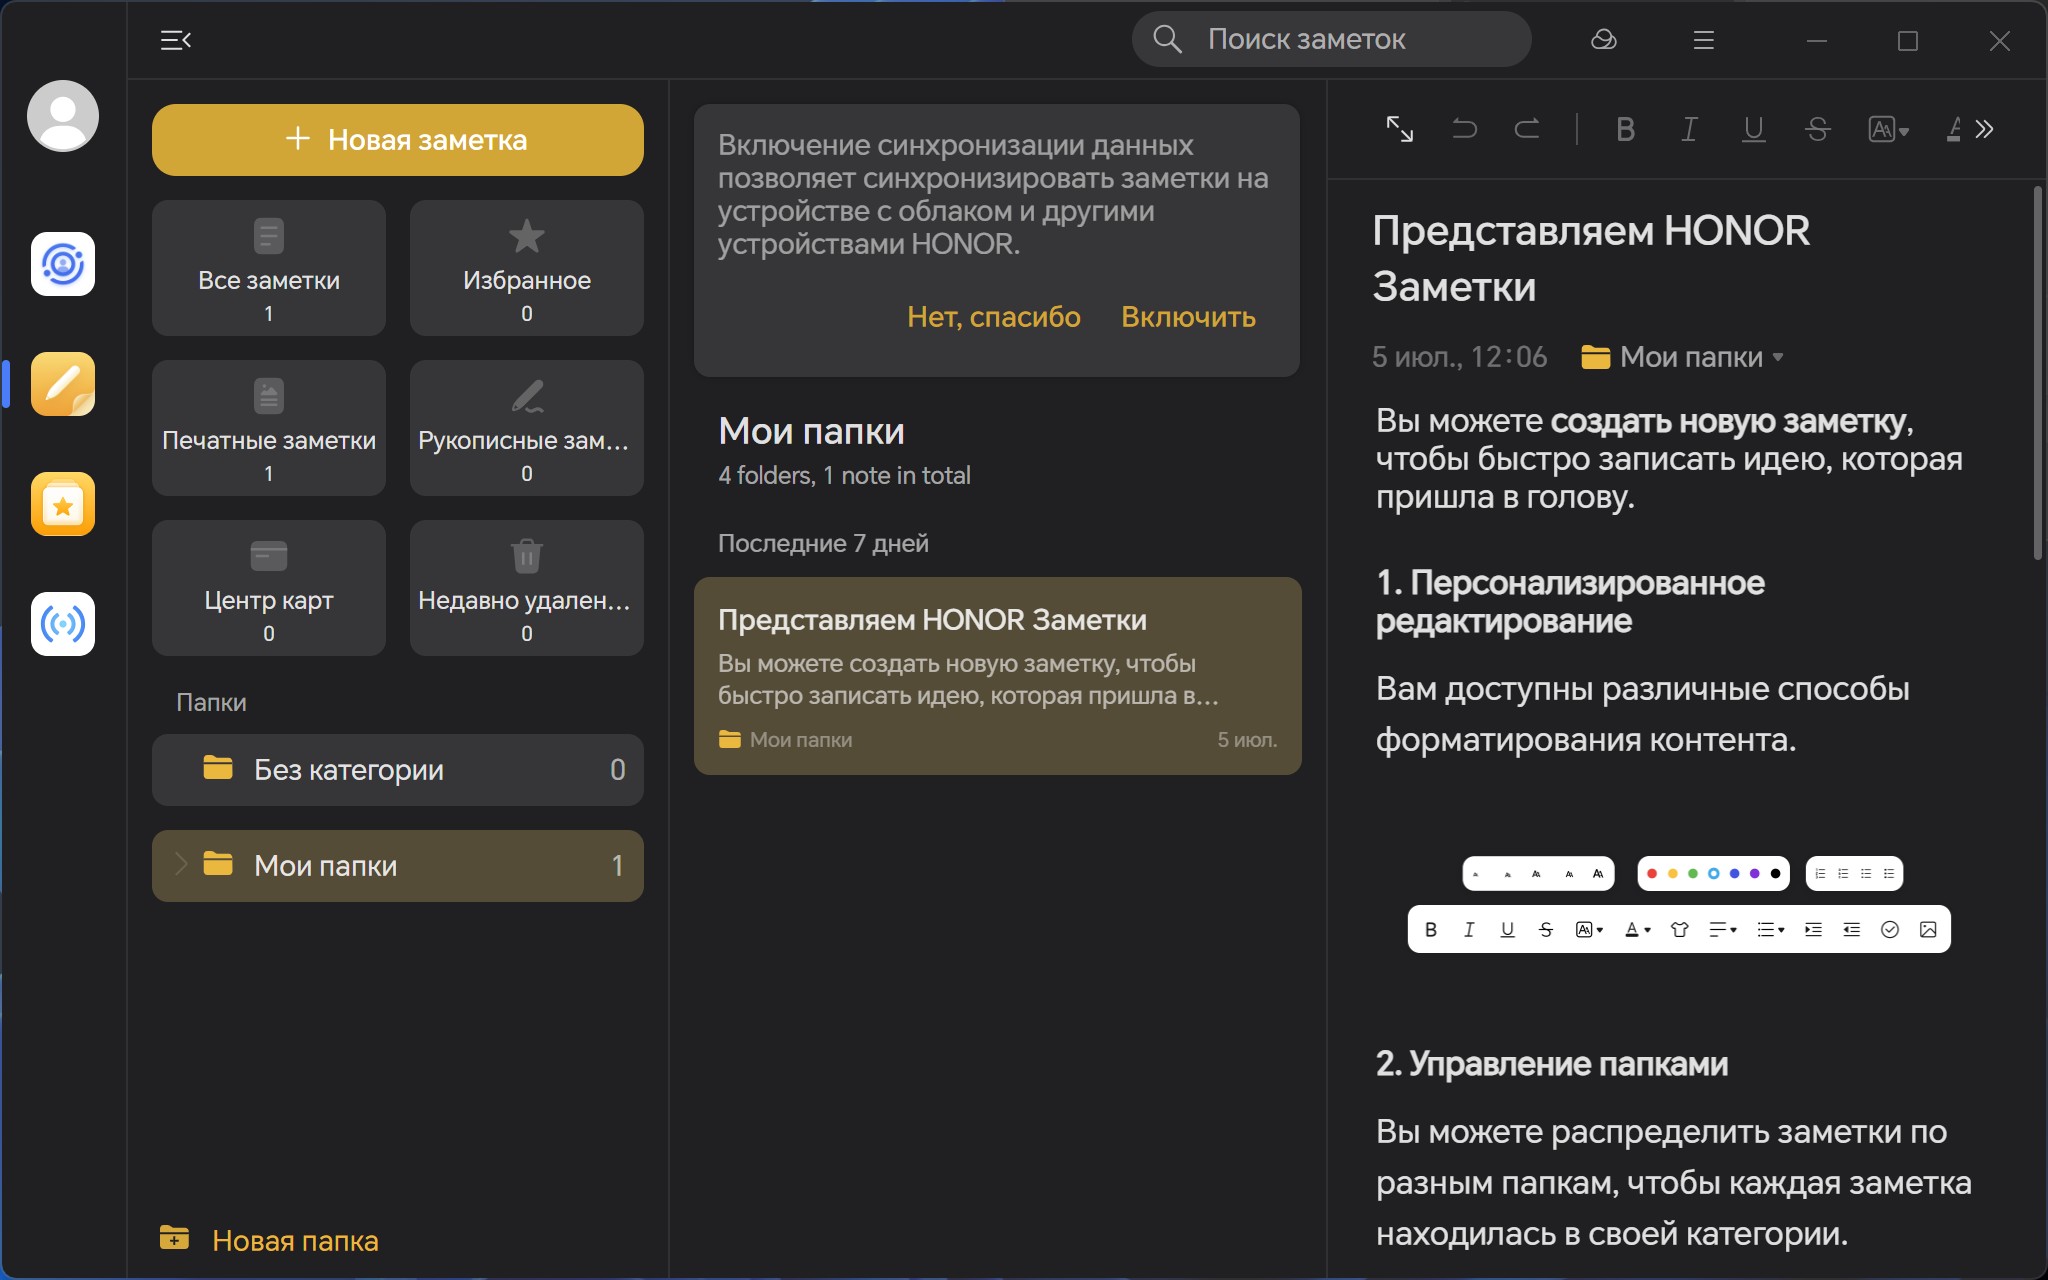Toggle italic formatting in the editor toolbar
Image resolution: width=2048 pixels, height=1280 pixels.
pyautogui.click(x=1689, y=129)
